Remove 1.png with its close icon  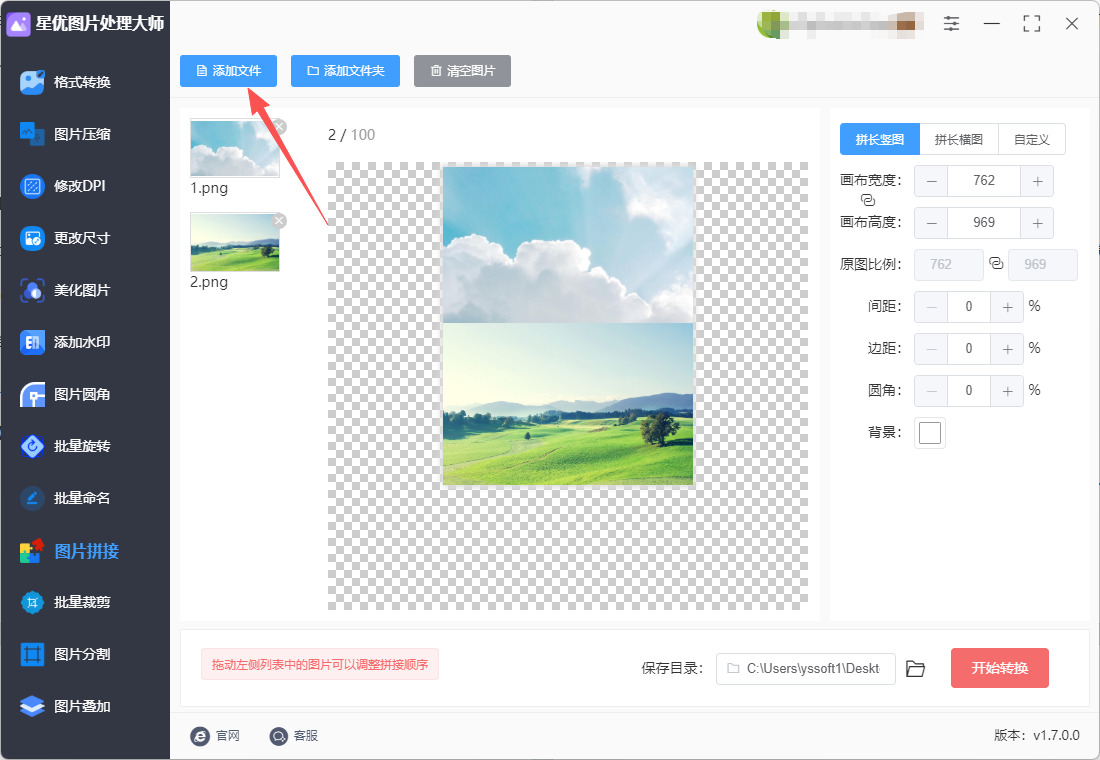click(x=279, y=127)
